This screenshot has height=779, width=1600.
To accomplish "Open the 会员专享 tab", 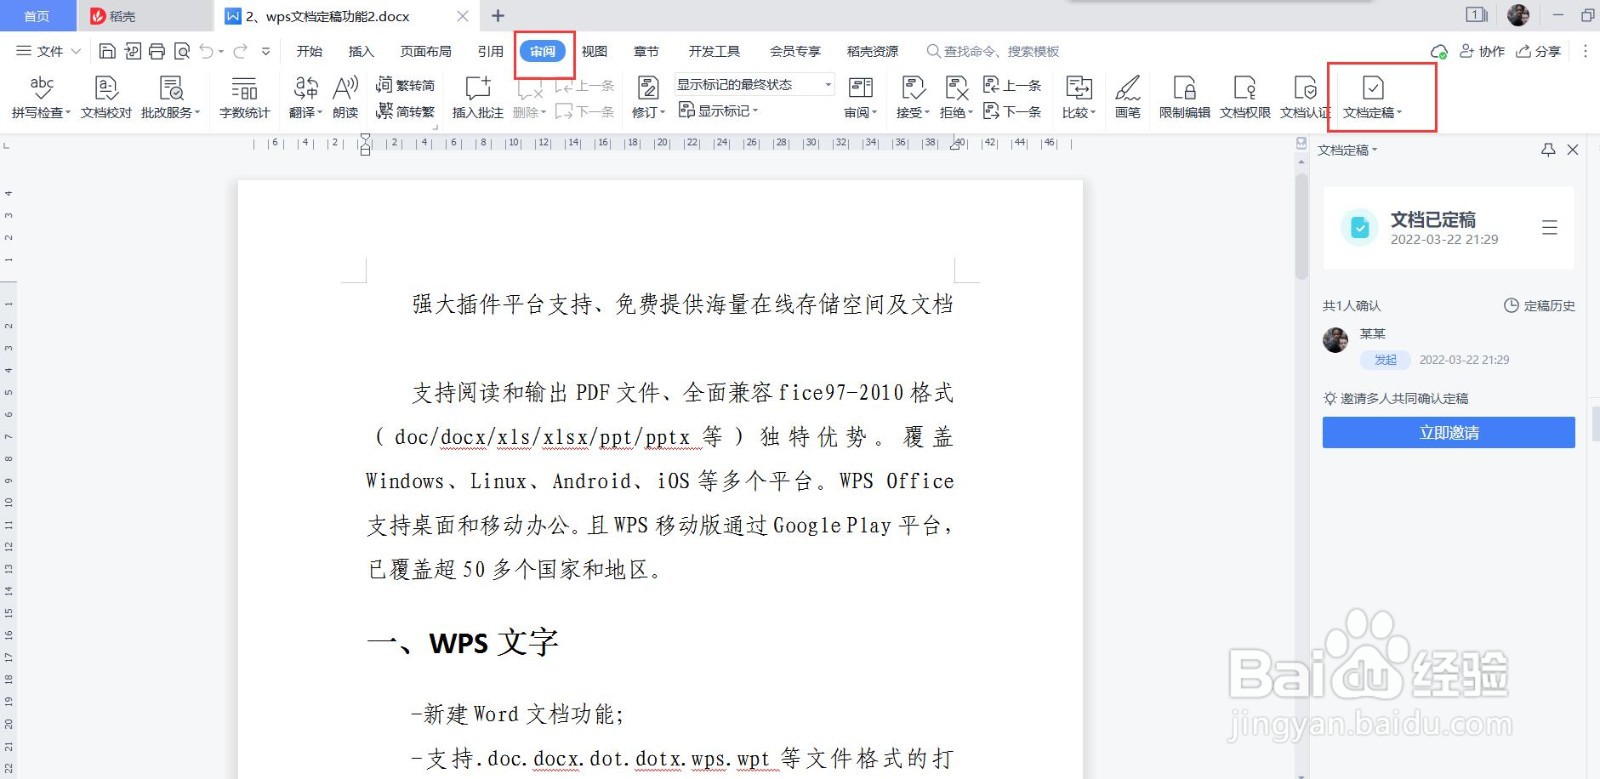I will pos(795,51).
